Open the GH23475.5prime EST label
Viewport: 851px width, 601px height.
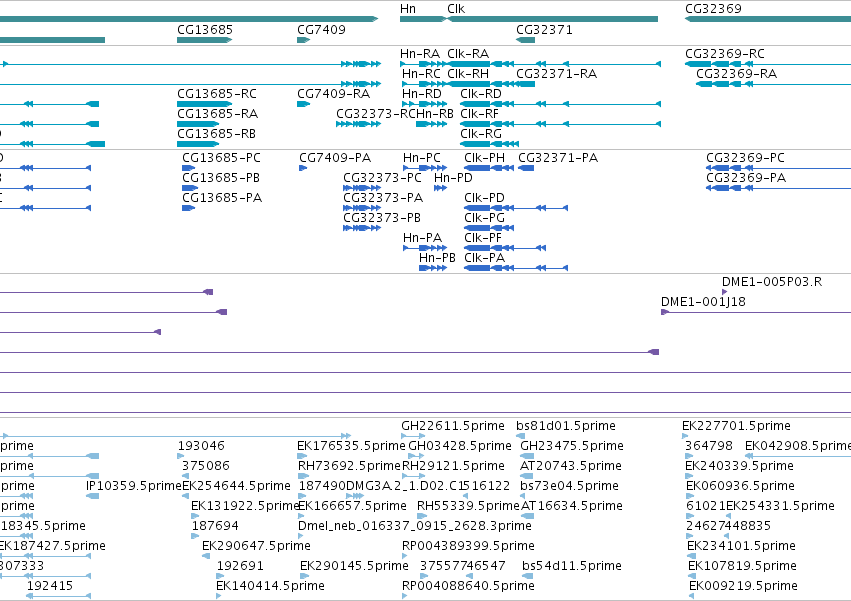[571, 446]
